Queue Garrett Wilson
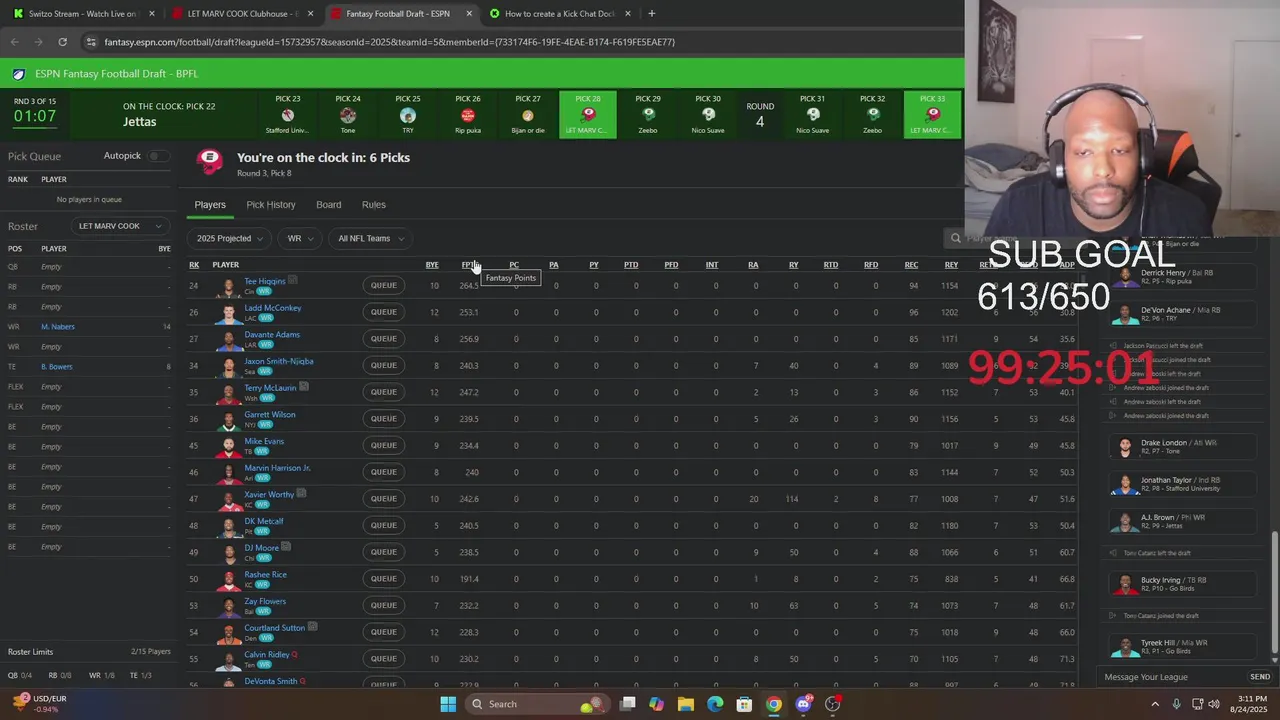Image resolution: width=1280 pixels, height=720 pixels. tap(384, 419)
